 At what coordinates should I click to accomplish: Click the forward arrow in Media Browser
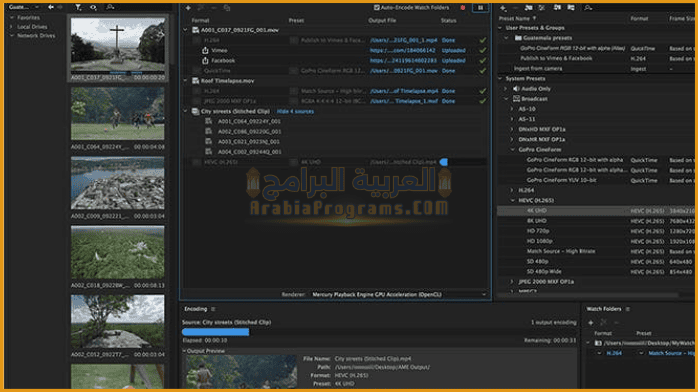(60, 7)
